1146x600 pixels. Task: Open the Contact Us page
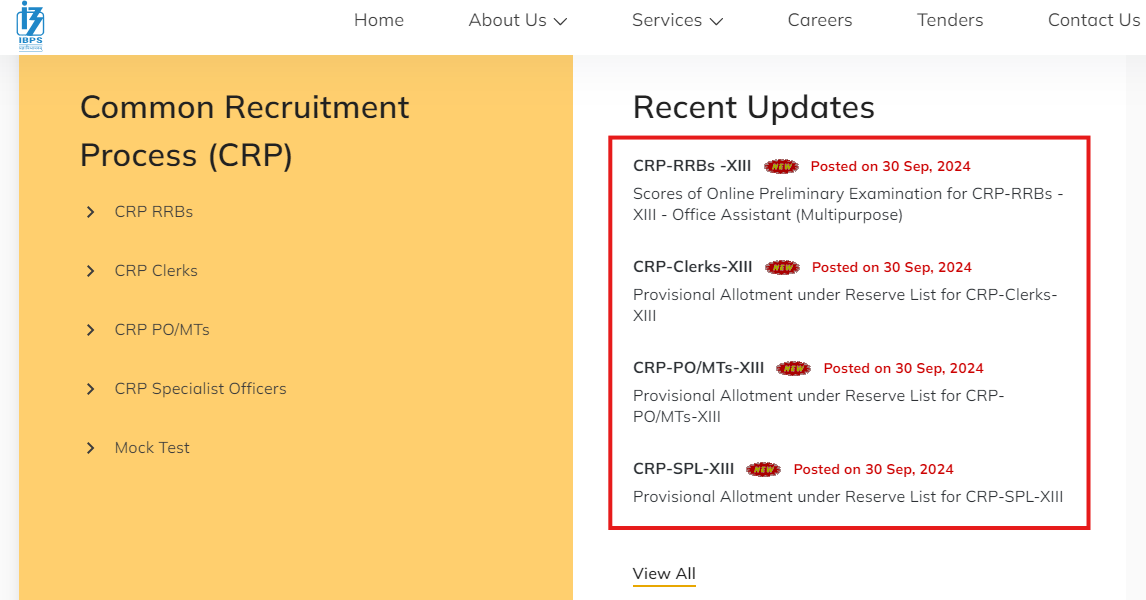pyautogui.click(x=1093, y=19)
